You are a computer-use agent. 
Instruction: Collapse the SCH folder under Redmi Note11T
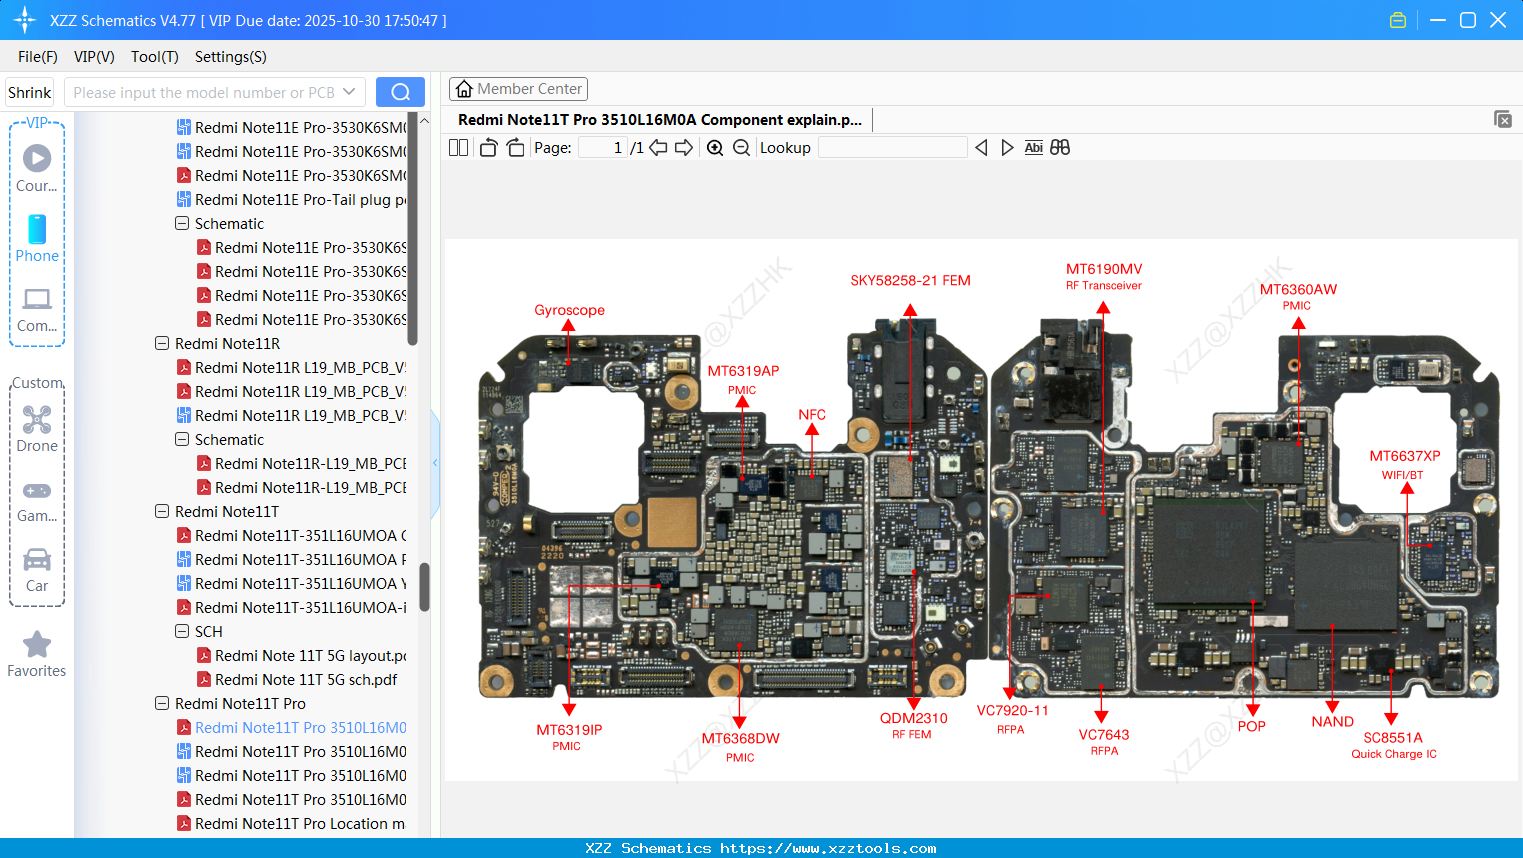[x=181, y=631]
